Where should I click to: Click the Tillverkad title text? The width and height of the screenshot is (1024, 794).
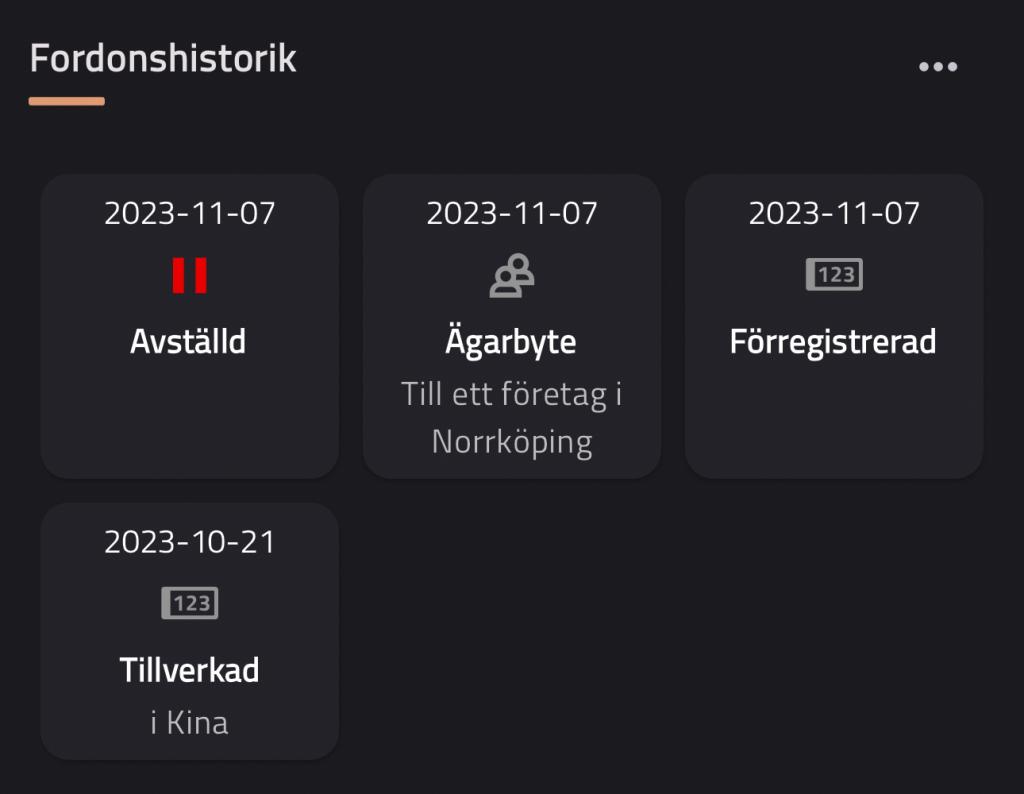(x=189, y=670)
